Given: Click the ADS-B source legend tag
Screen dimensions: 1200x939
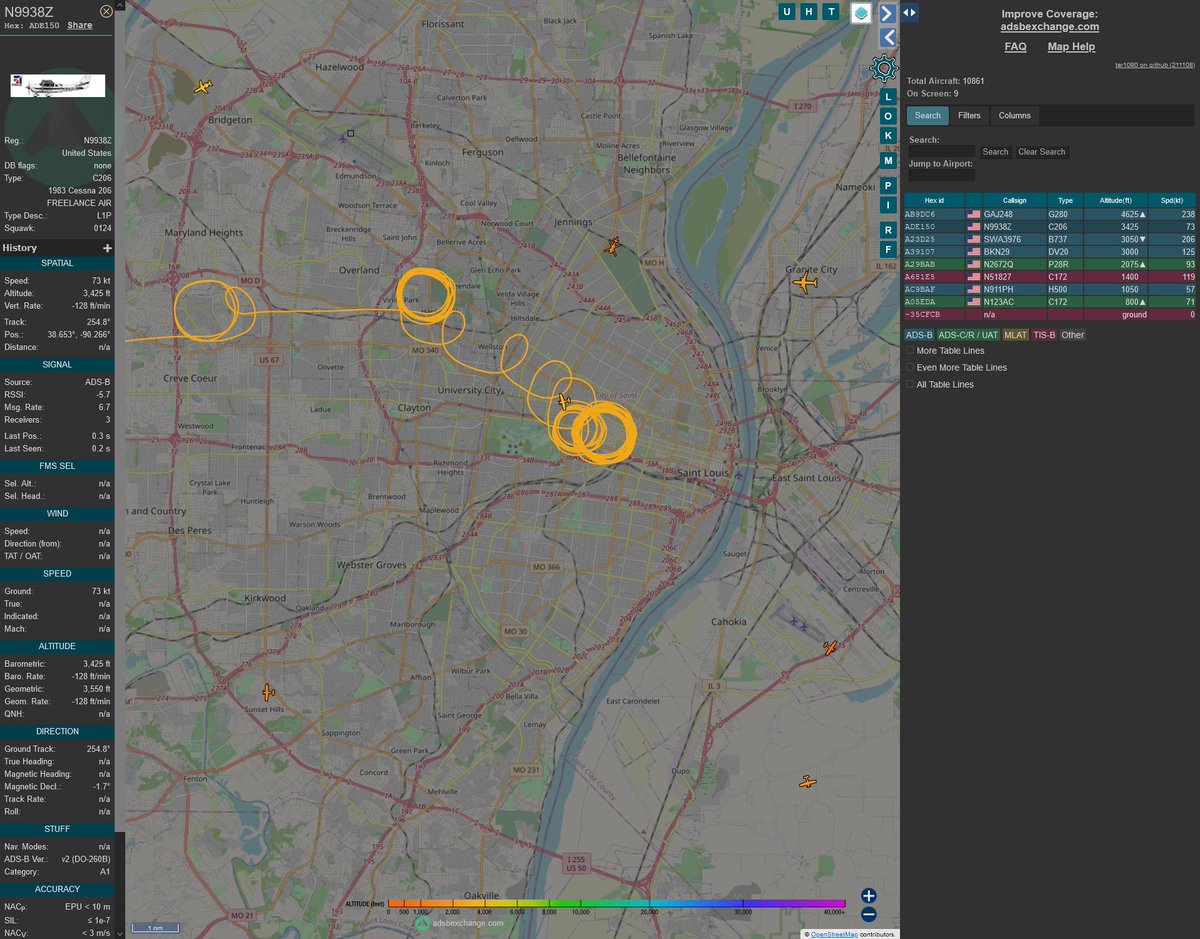Looking at the screenshot, I should [x=919, y=335].
